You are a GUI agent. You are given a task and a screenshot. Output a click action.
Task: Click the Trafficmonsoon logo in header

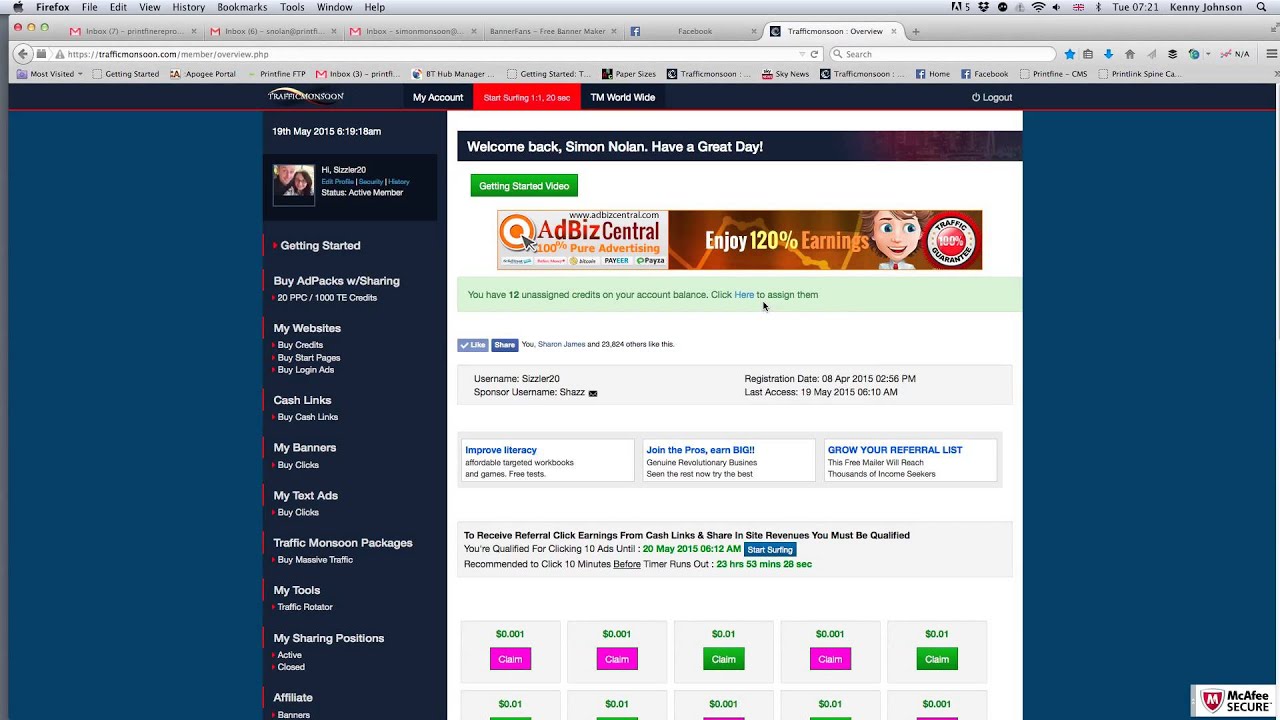[306, 96]
